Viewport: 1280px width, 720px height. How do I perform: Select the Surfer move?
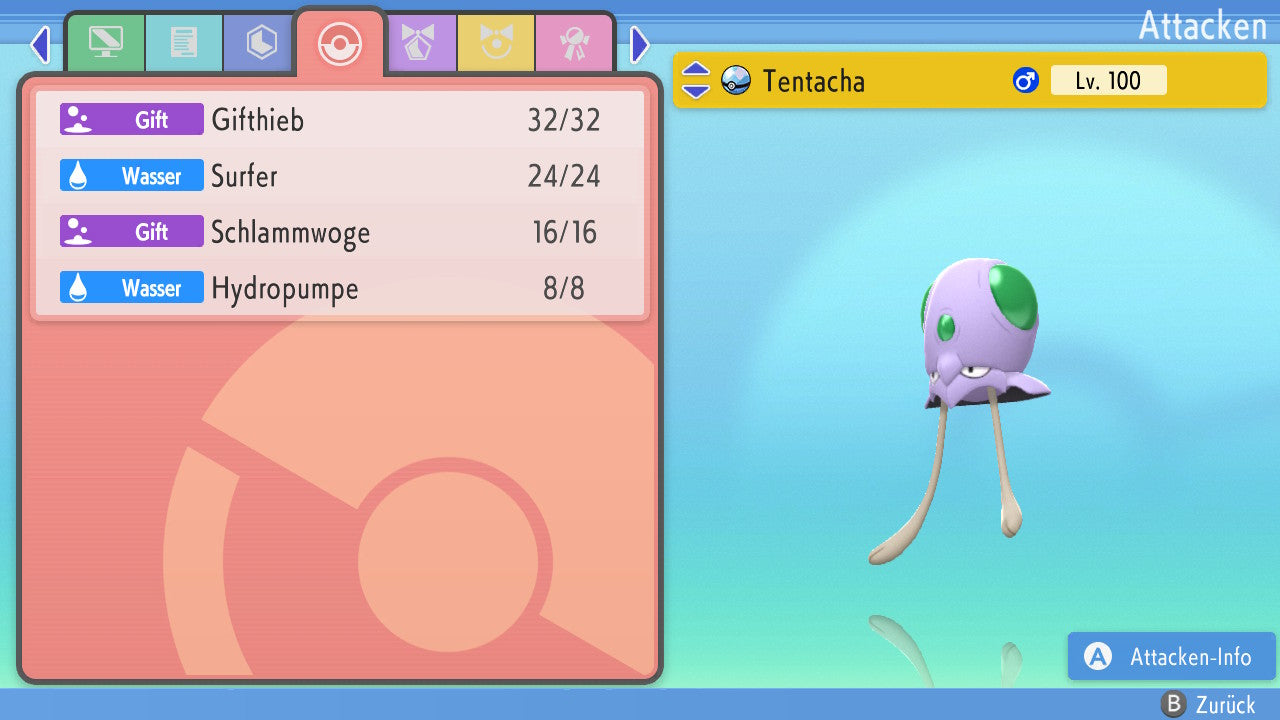[340, 176]
